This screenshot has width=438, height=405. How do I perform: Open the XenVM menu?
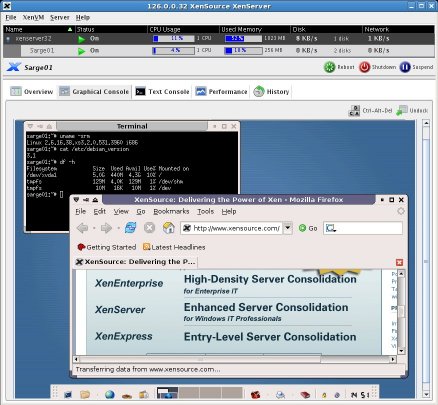coord(33,17)
